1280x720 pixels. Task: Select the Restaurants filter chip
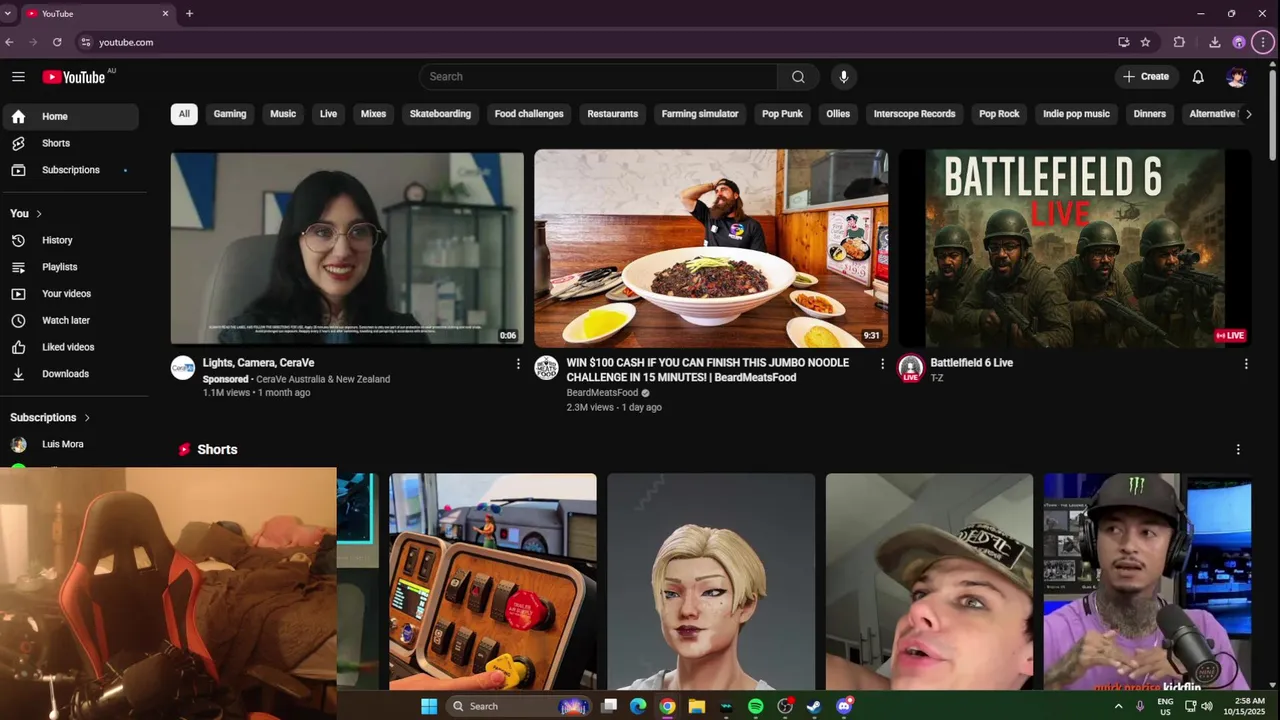click(x=613, y=114)
